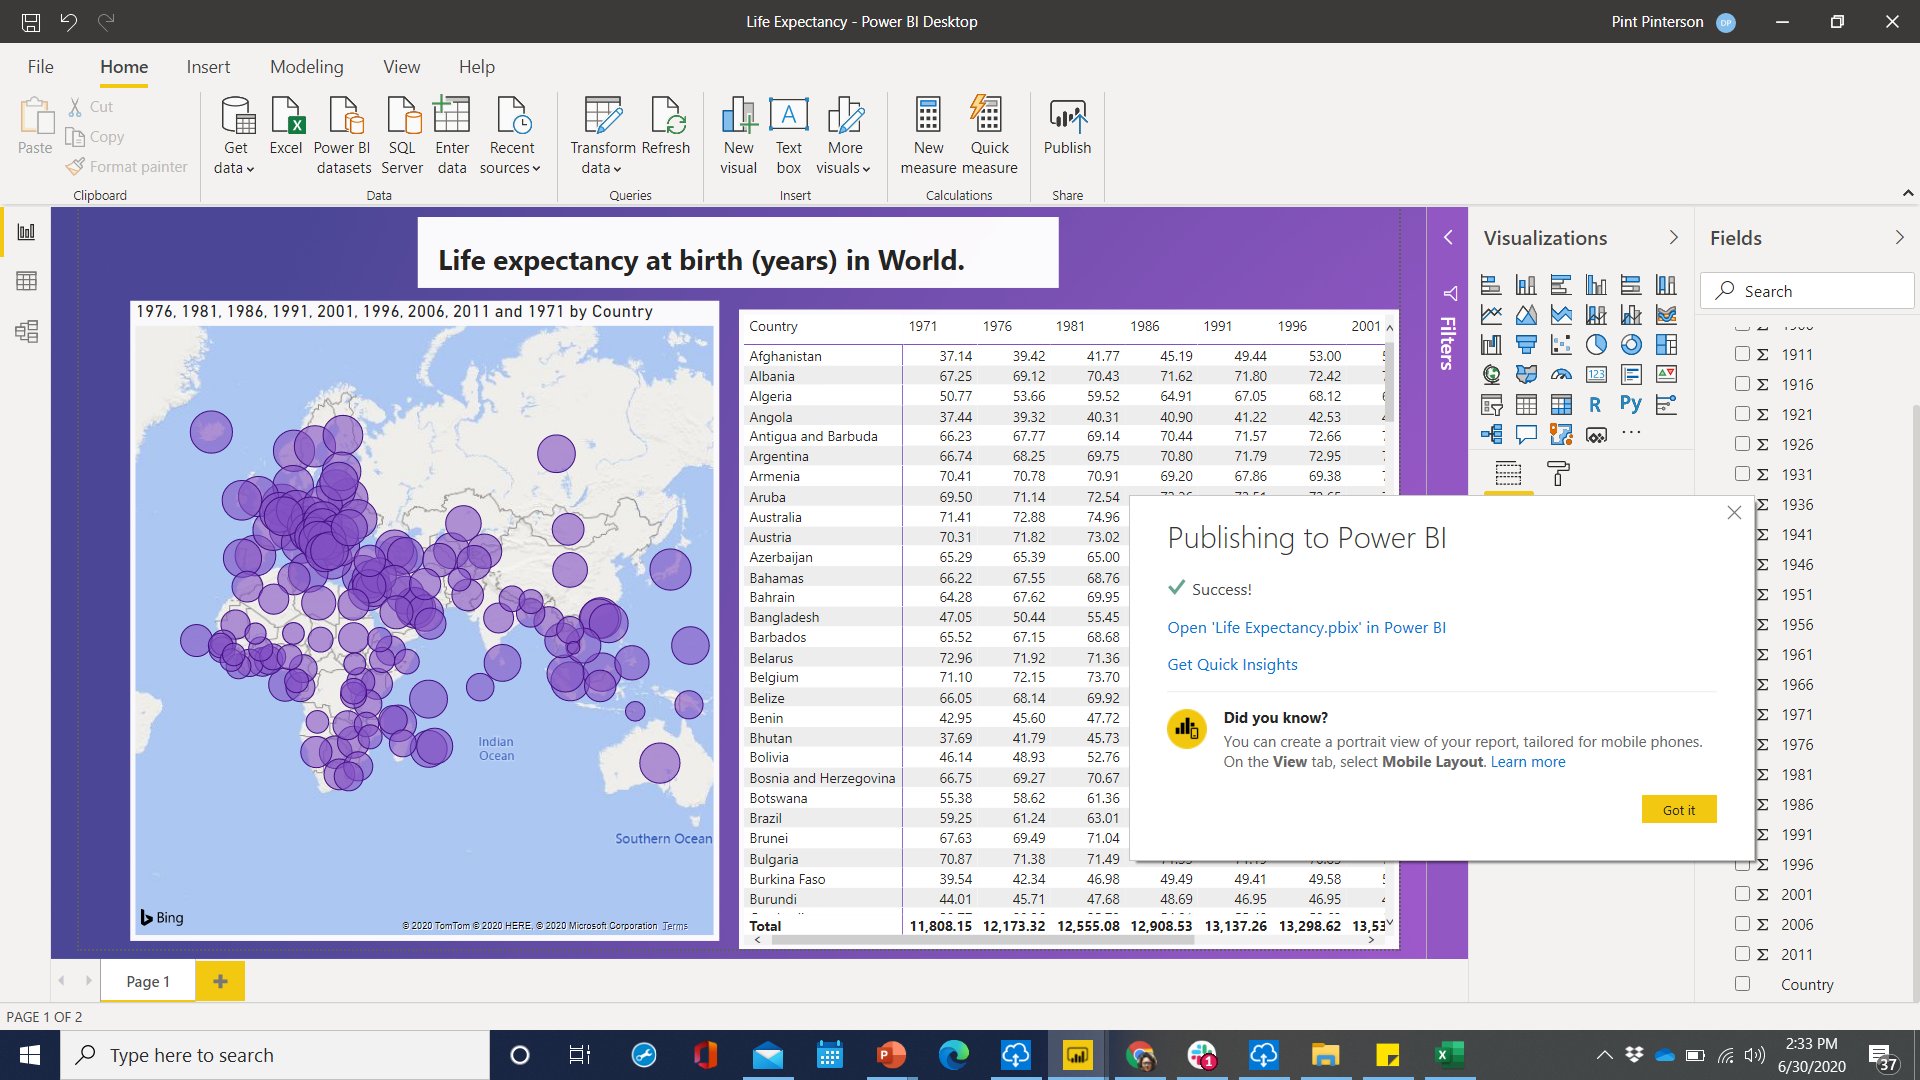Insert a Text box

(x=788, y=137)
